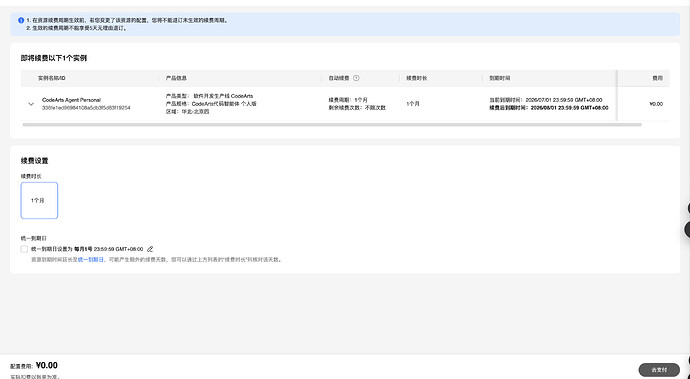Click the 剩余续费次数 不限次数 text
This screenshot has width=690, height=379.
click(357, 108)
